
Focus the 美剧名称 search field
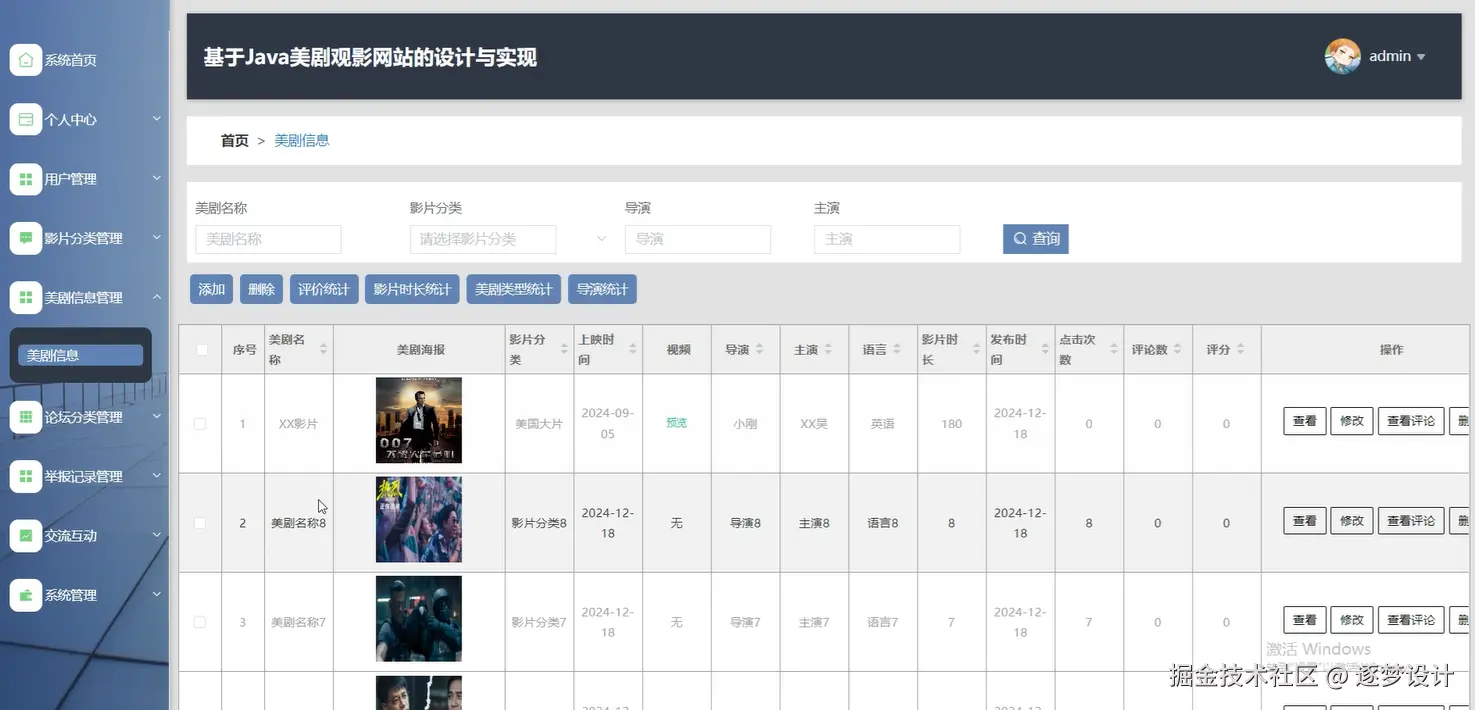(x=268, y=239)
